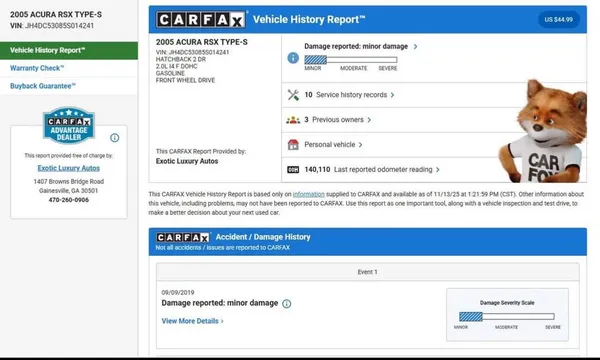Click 1407 Browns Bridge Road address
Viewport: 600px width, 360px height.
tap(68, 181)
